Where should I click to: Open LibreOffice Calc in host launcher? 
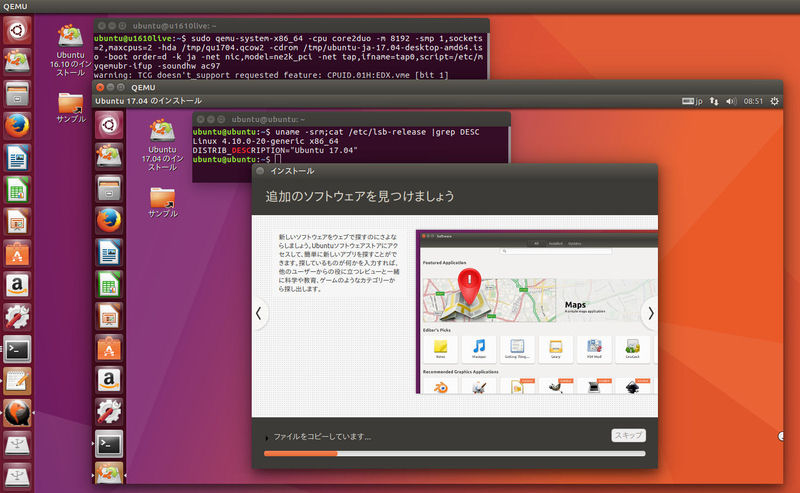pyautogui.click(x=17, y=189)
